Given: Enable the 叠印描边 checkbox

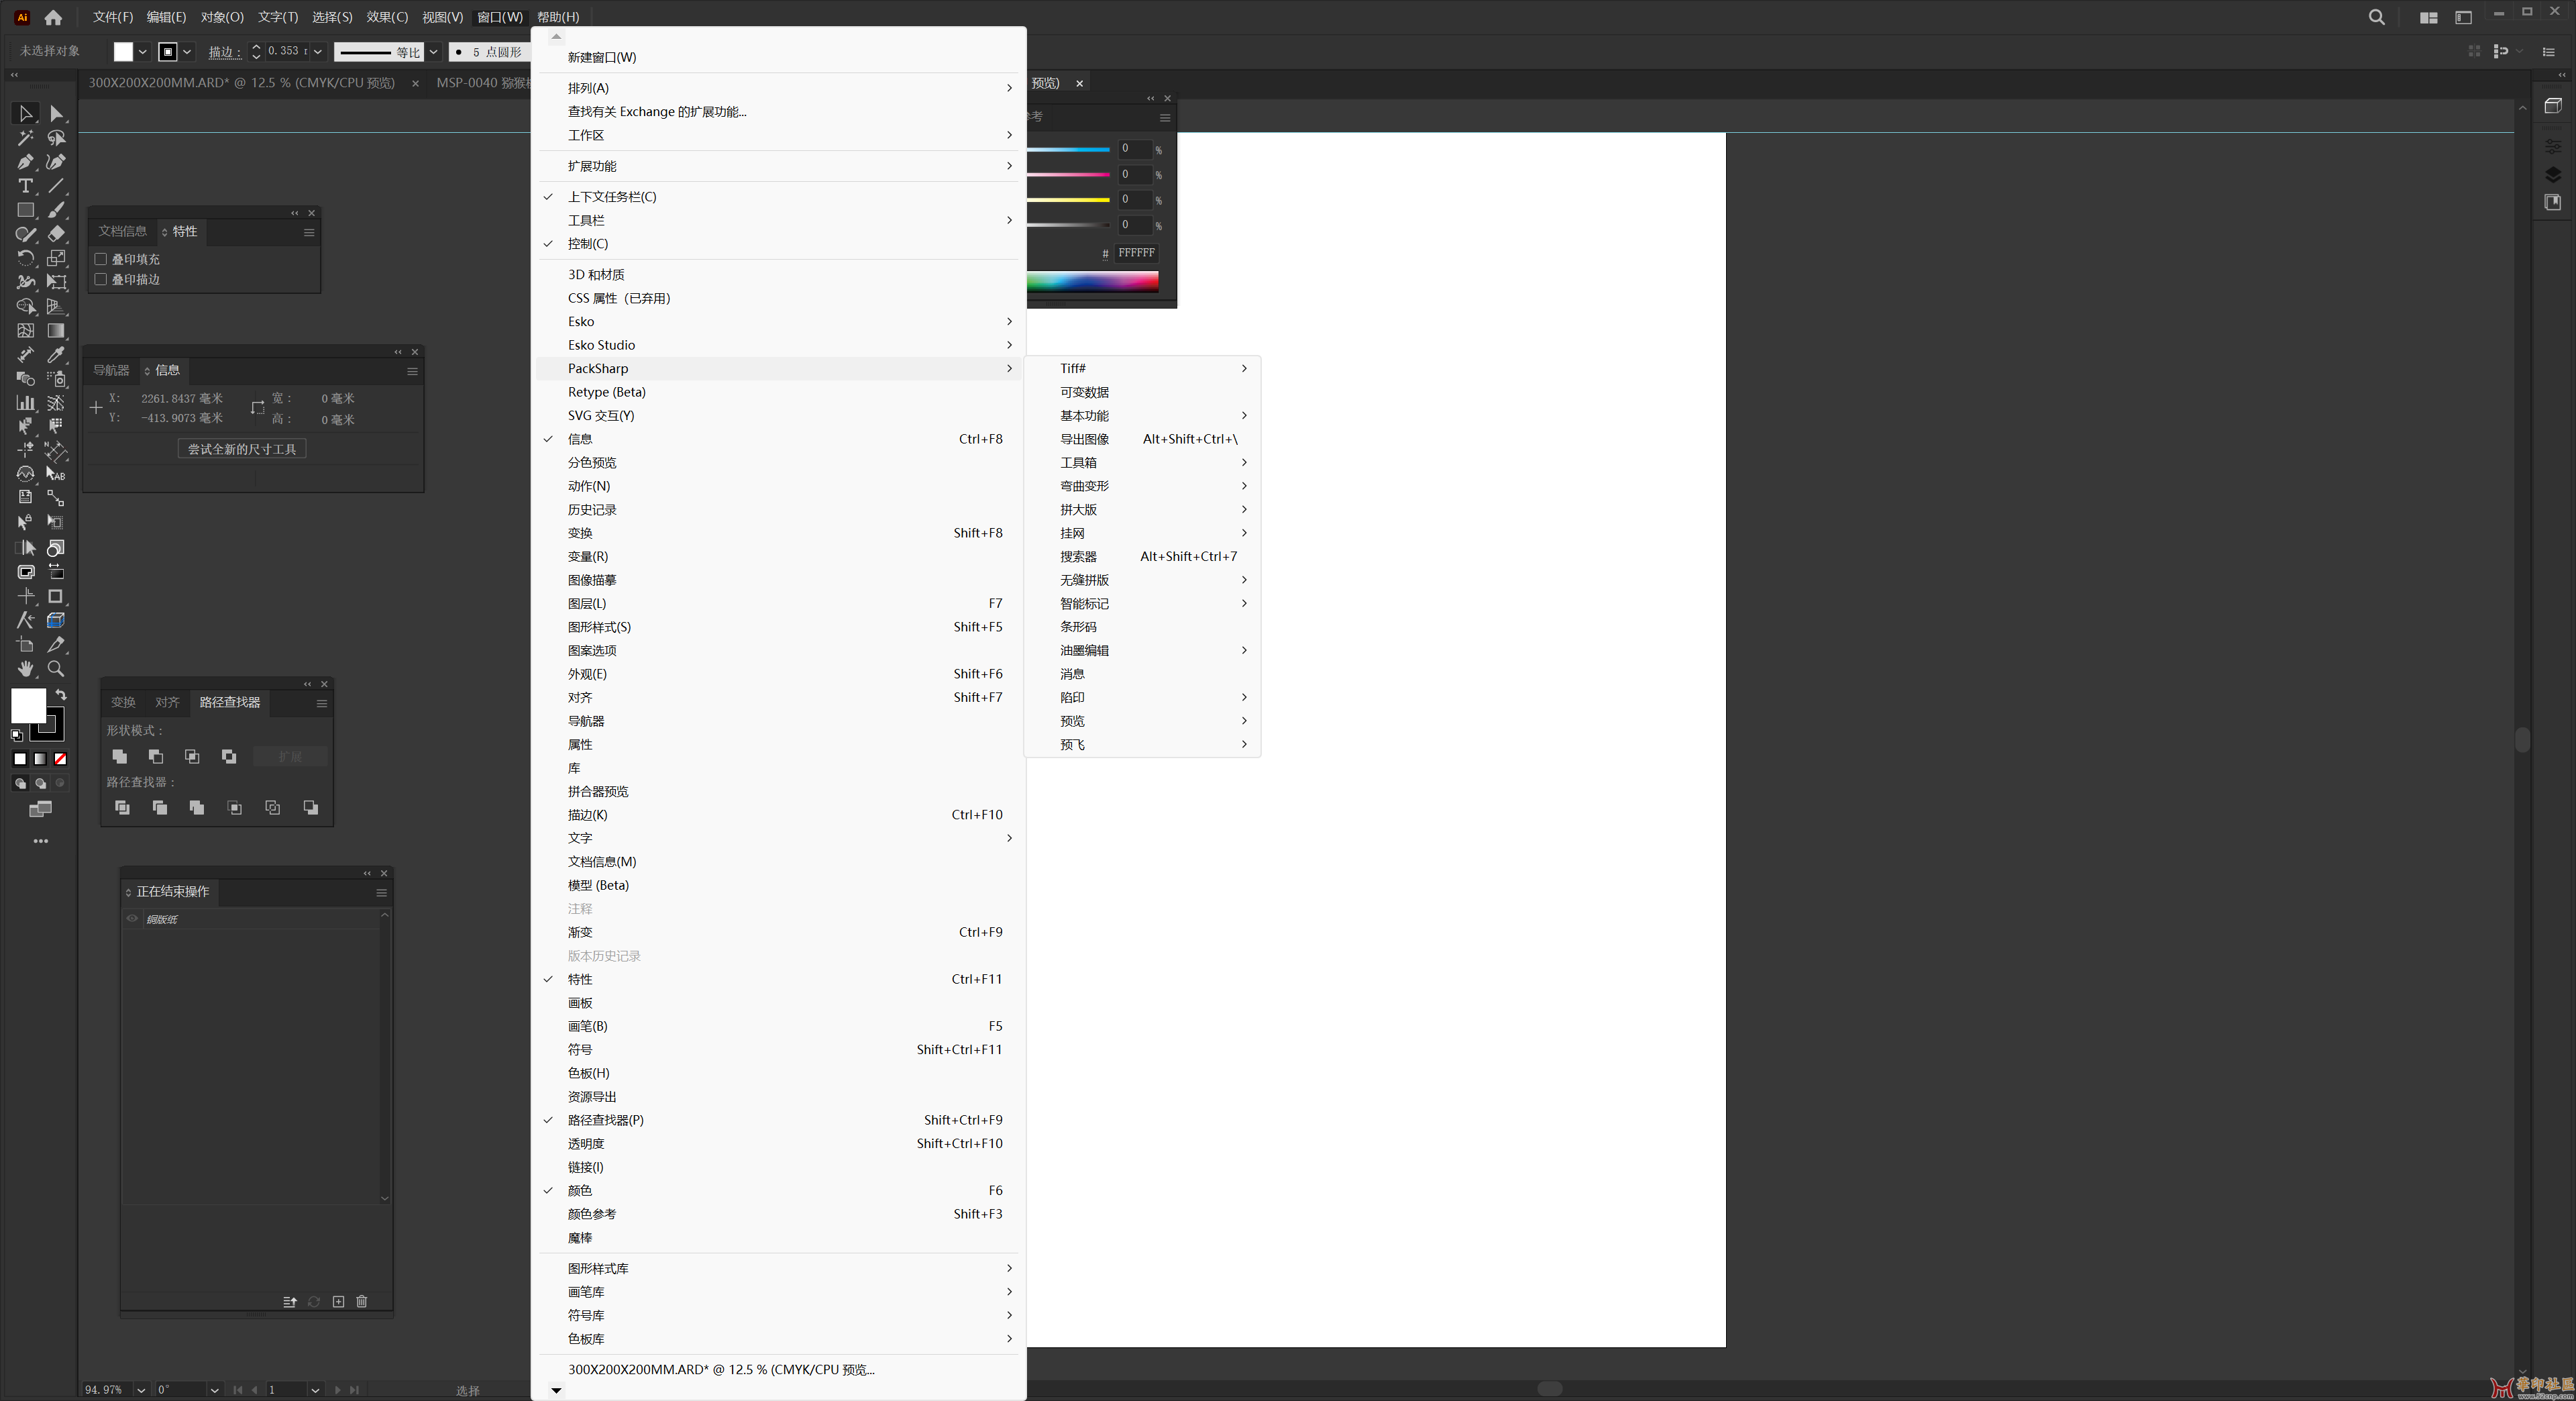Looking at the screenshot, I should pos(101,280).
